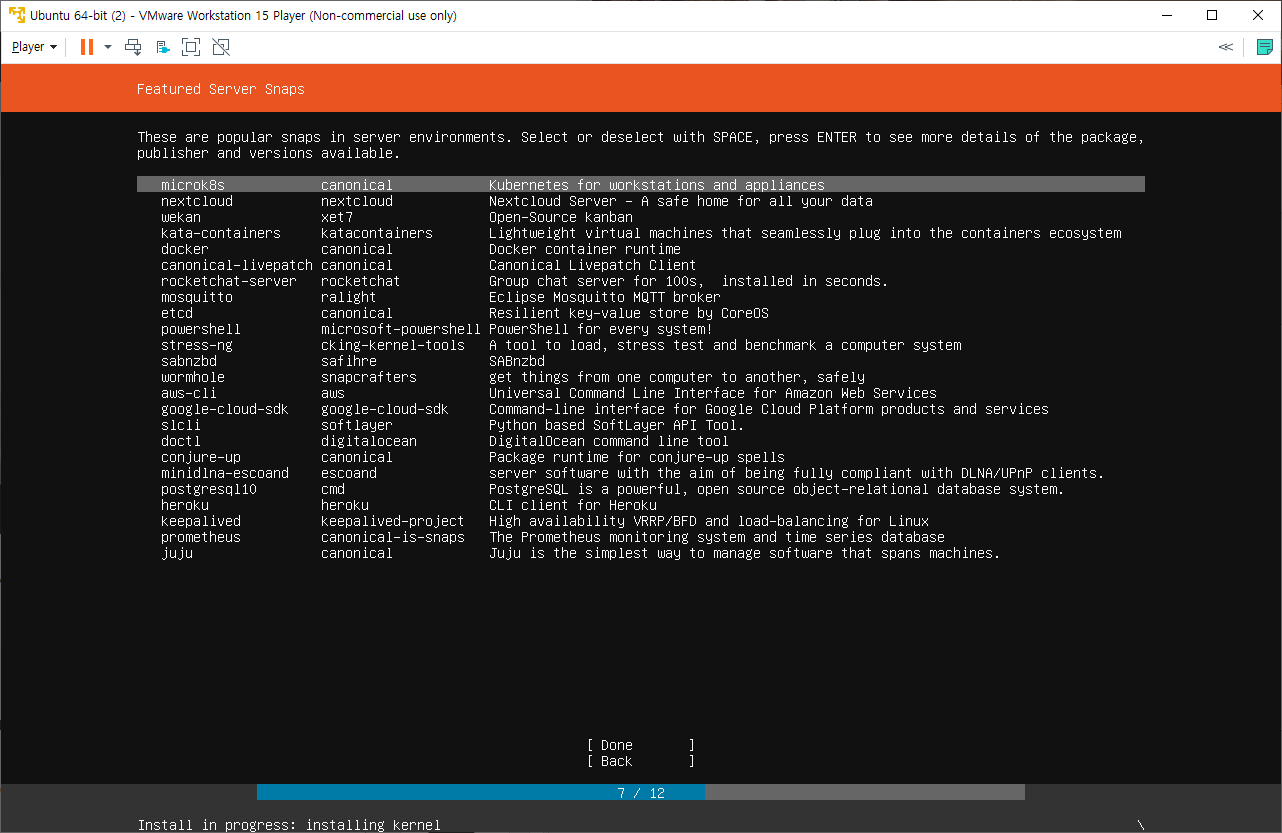Viewport: 1282px width, 833px height.
Task: Open the Player menu
Action: point(34,47)
